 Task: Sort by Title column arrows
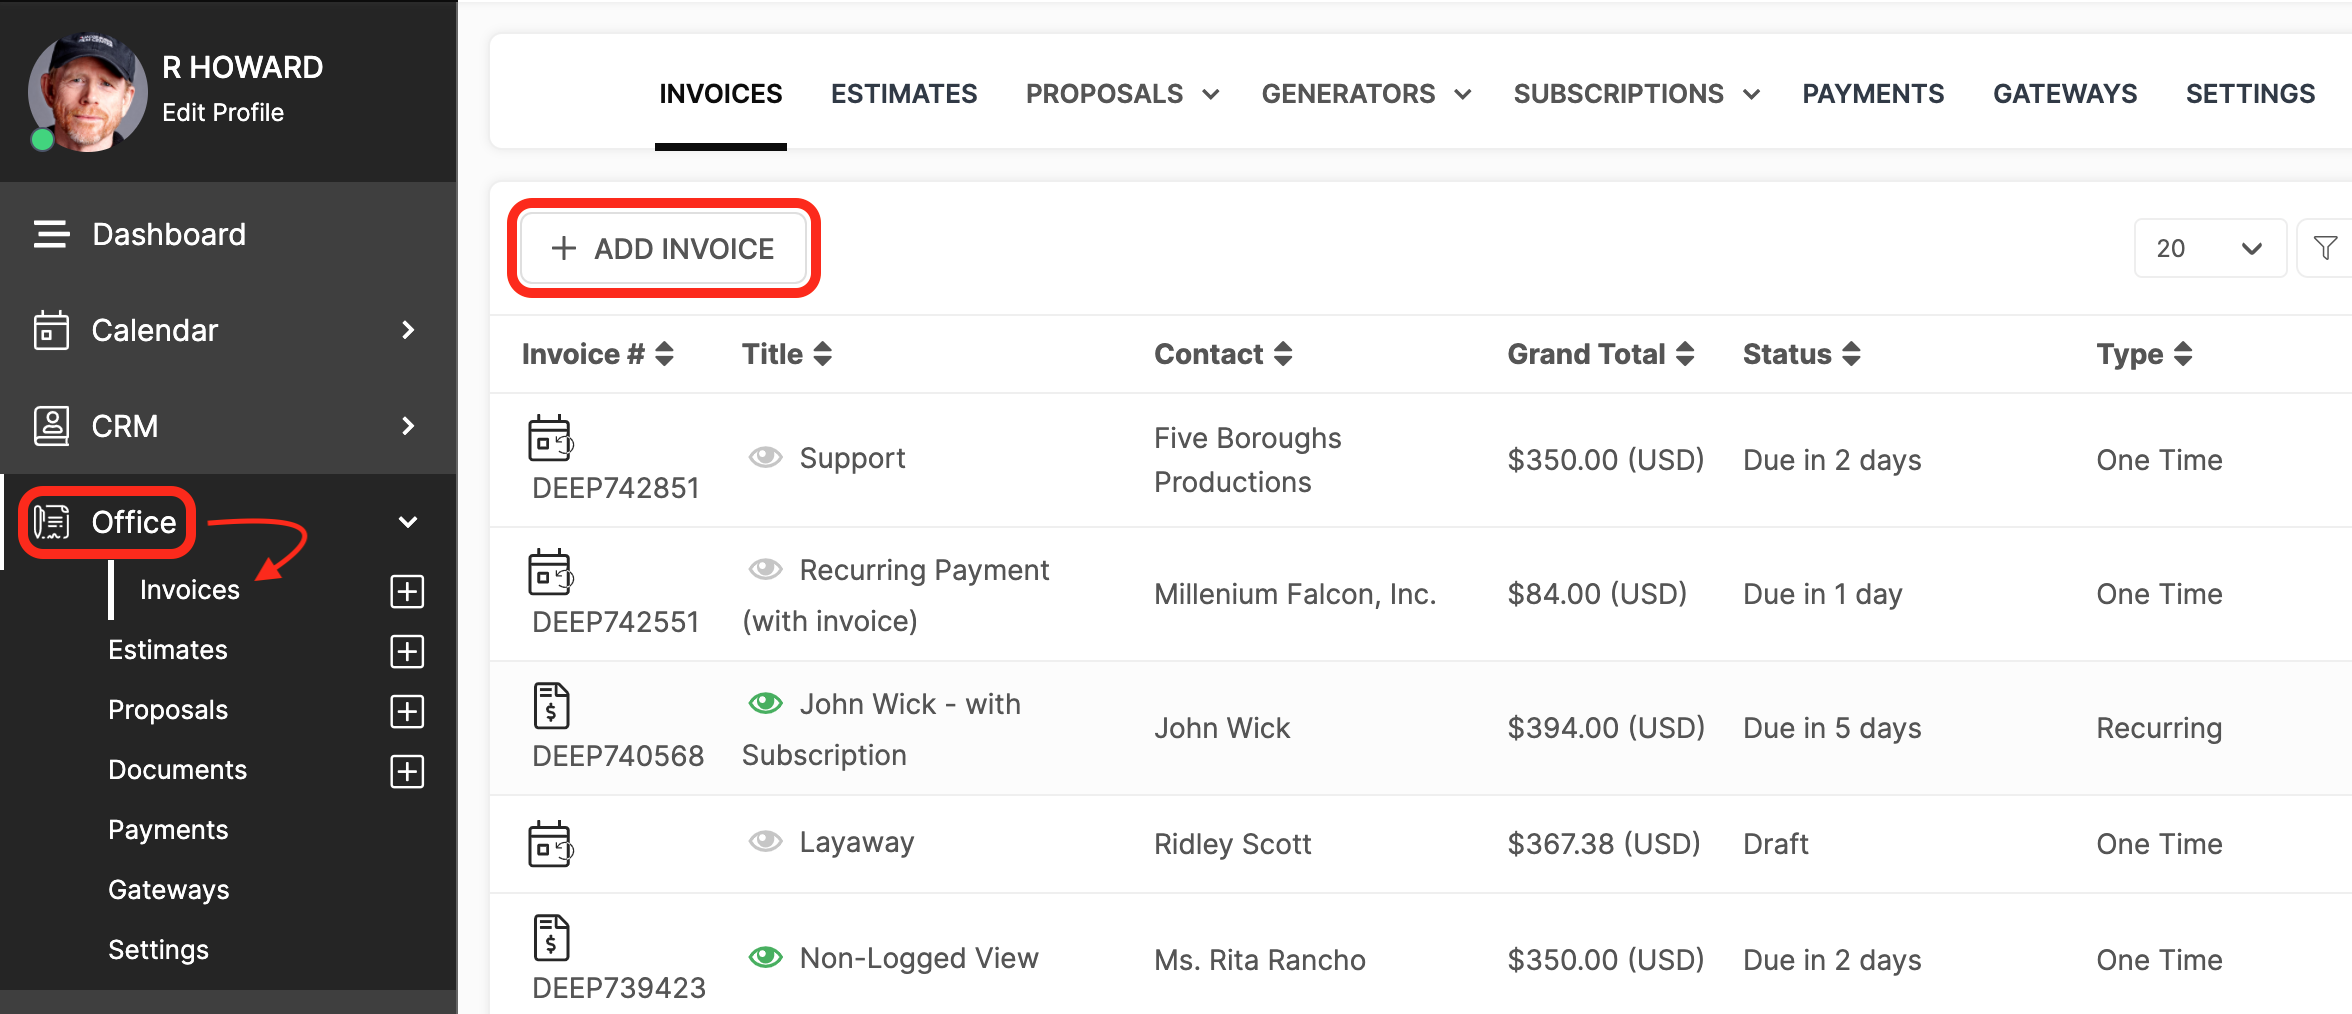pyautogui.click(x=823, y=354)
